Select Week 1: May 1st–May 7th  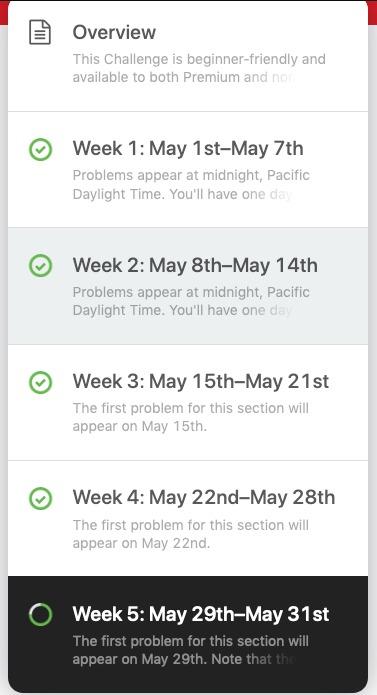coord(188,170)
